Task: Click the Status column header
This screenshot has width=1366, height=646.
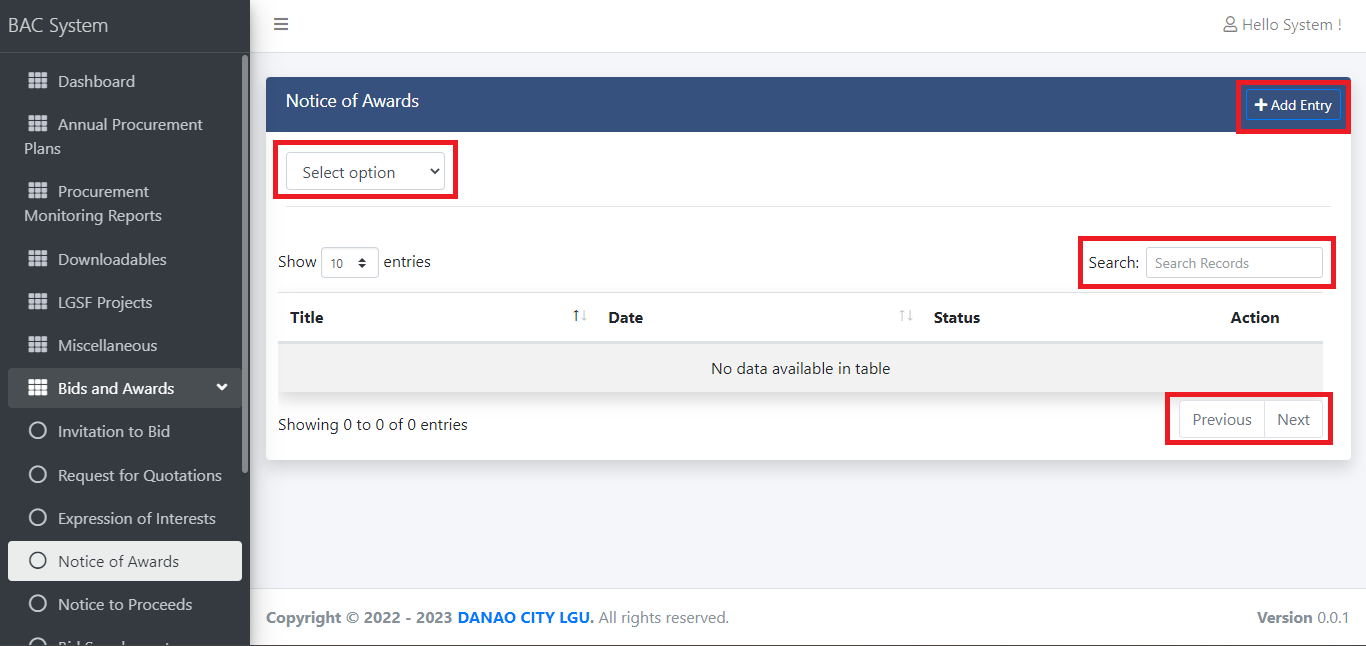Action: point(957,317)
